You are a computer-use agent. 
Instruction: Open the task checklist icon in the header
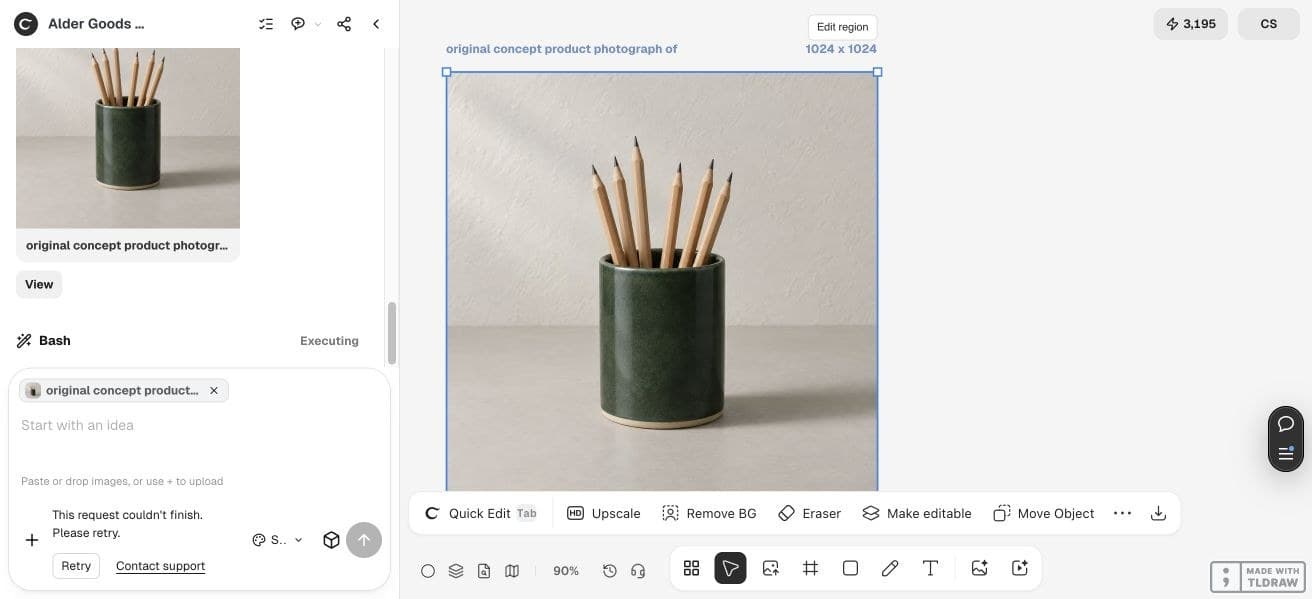pyautogui.click(x=266, y=24)
